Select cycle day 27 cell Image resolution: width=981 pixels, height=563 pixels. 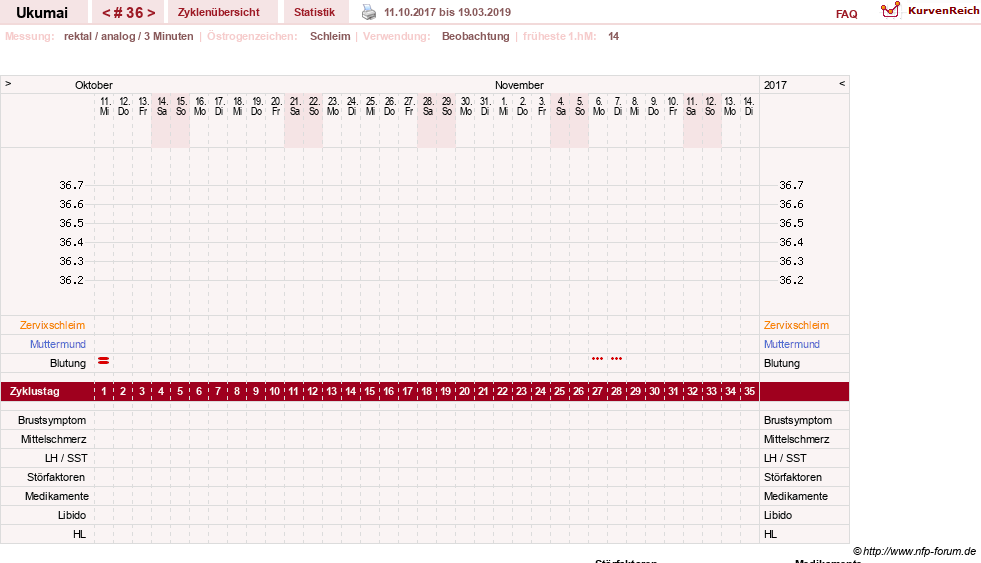pyautogui.click(x=597, y=392)
